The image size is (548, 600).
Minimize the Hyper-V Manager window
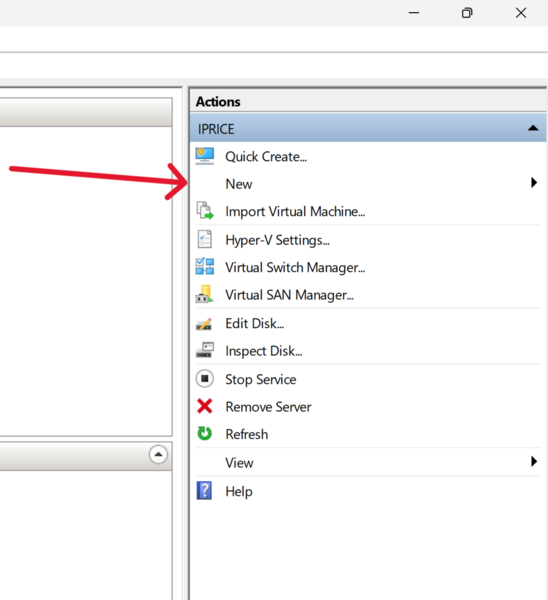414,13
